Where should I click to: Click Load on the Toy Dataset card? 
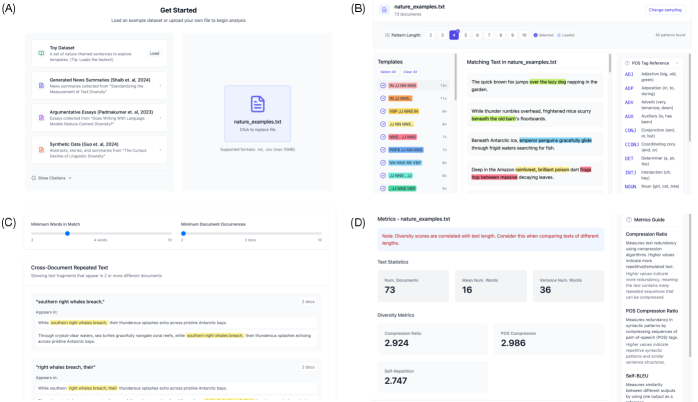point(154,53)
